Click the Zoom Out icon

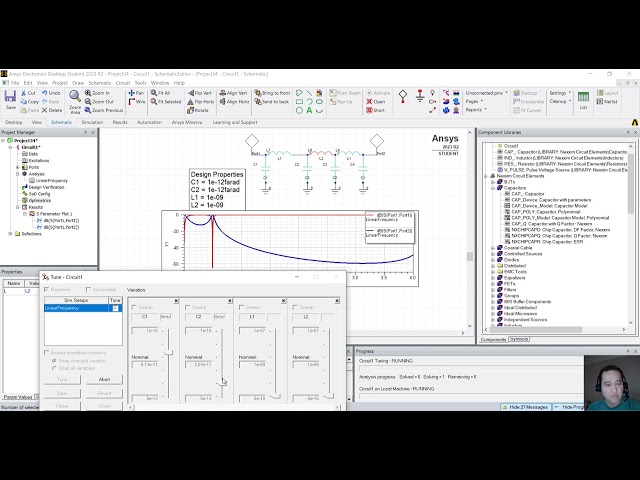88,102
